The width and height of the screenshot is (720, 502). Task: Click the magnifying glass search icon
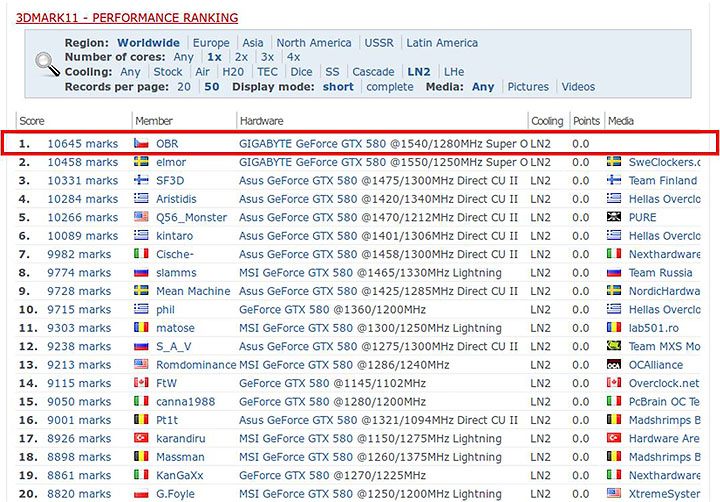pos(47,64)
